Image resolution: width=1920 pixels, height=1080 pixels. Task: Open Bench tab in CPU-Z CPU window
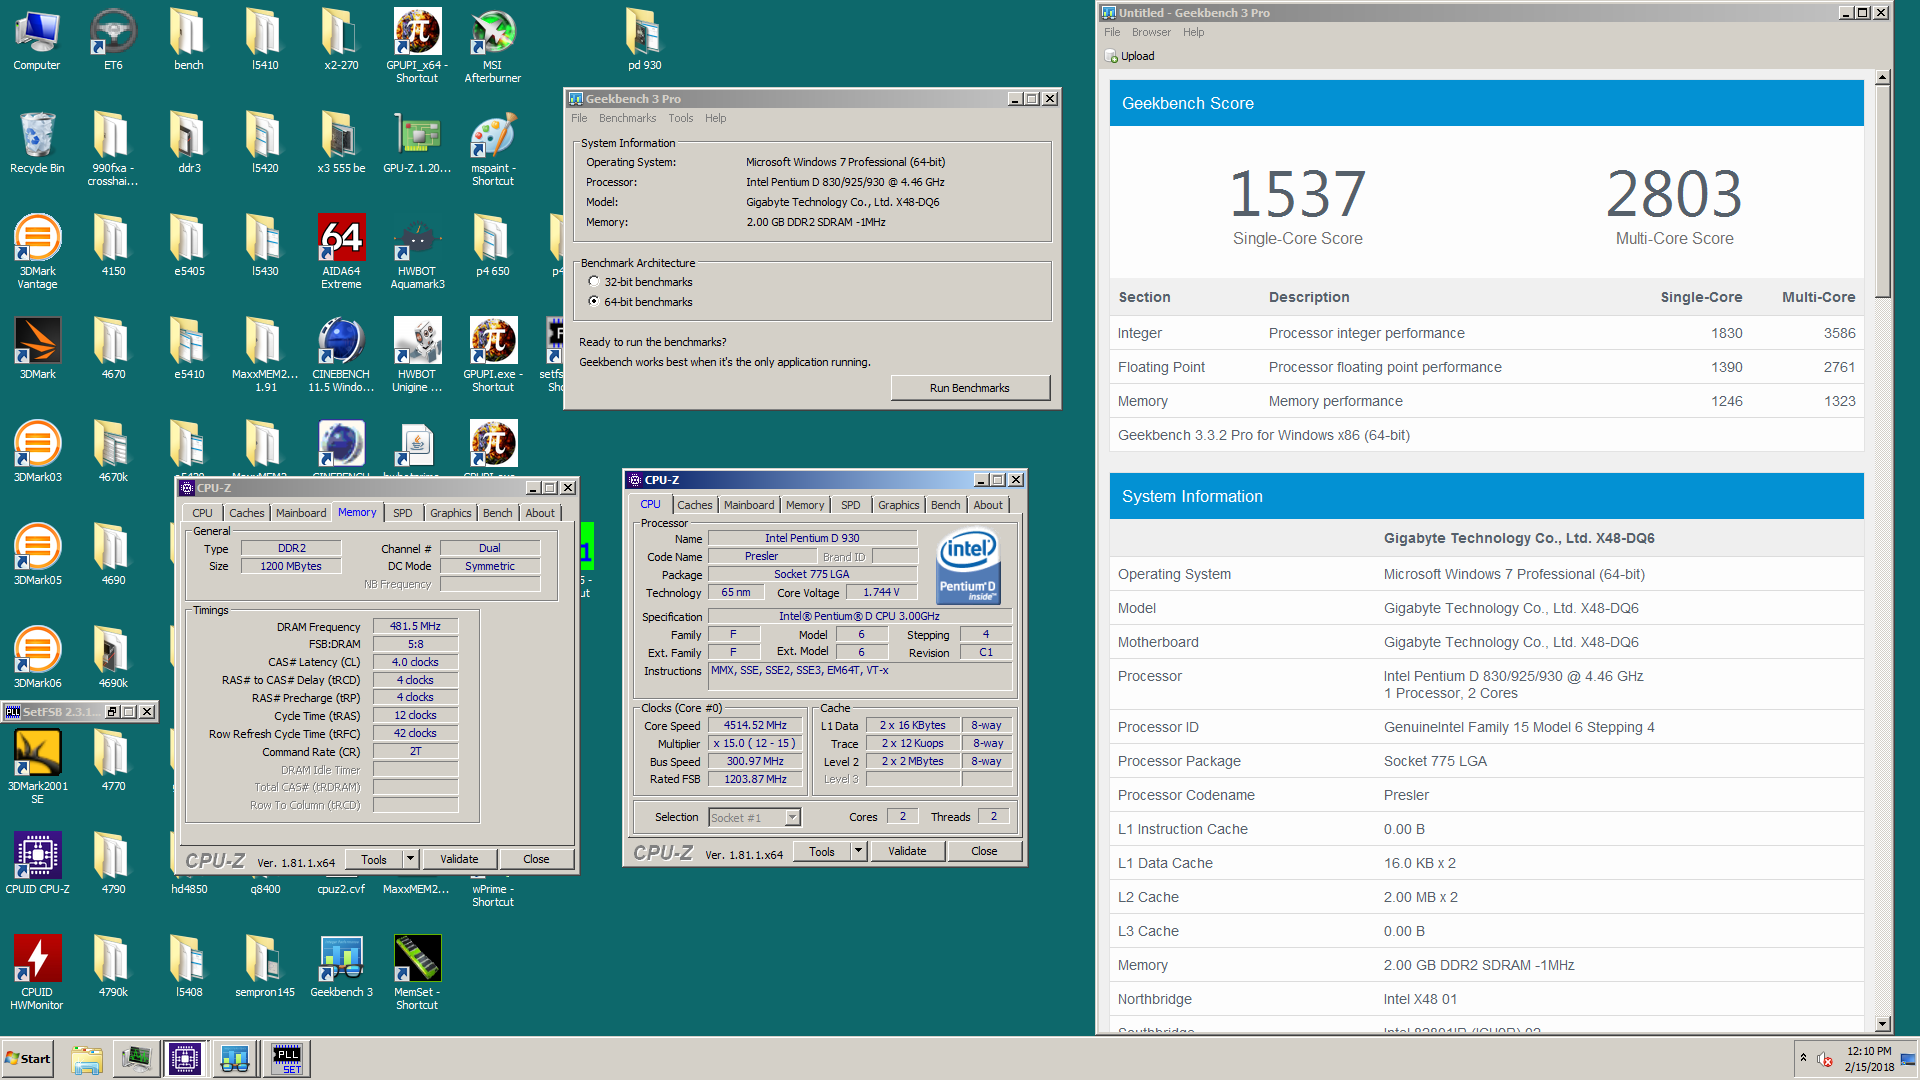click(x=945, y=505)
